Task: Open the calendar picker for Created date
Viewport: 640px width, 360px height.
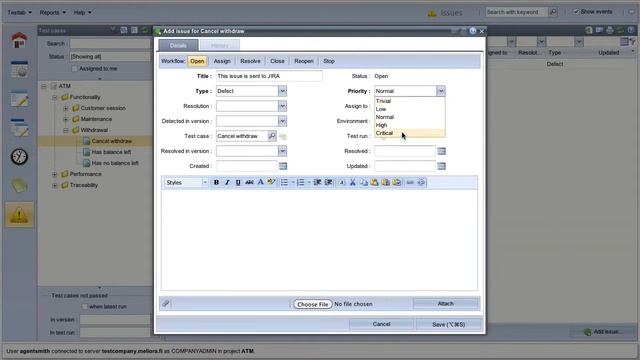Action: click(x=283, y=166)
